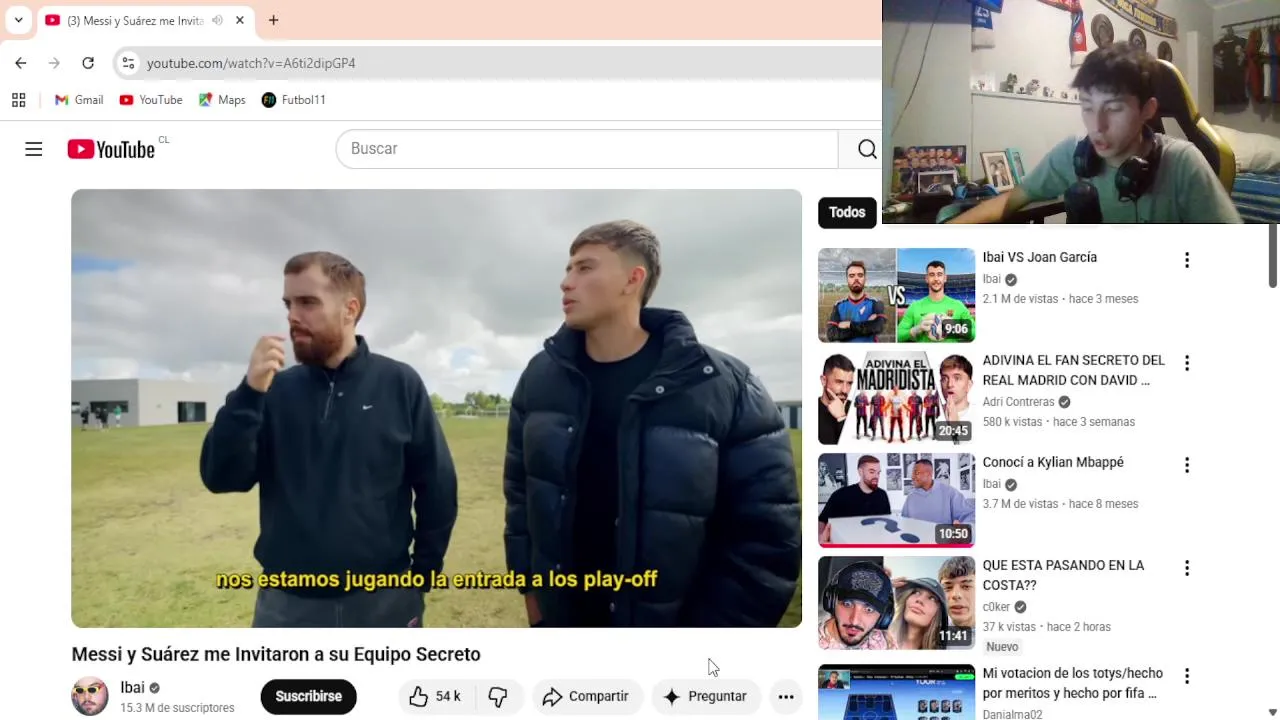The width and height of the screenshot is (1280, 720).
Task: Open Ibai channel avatar
Action: (89, 697)
